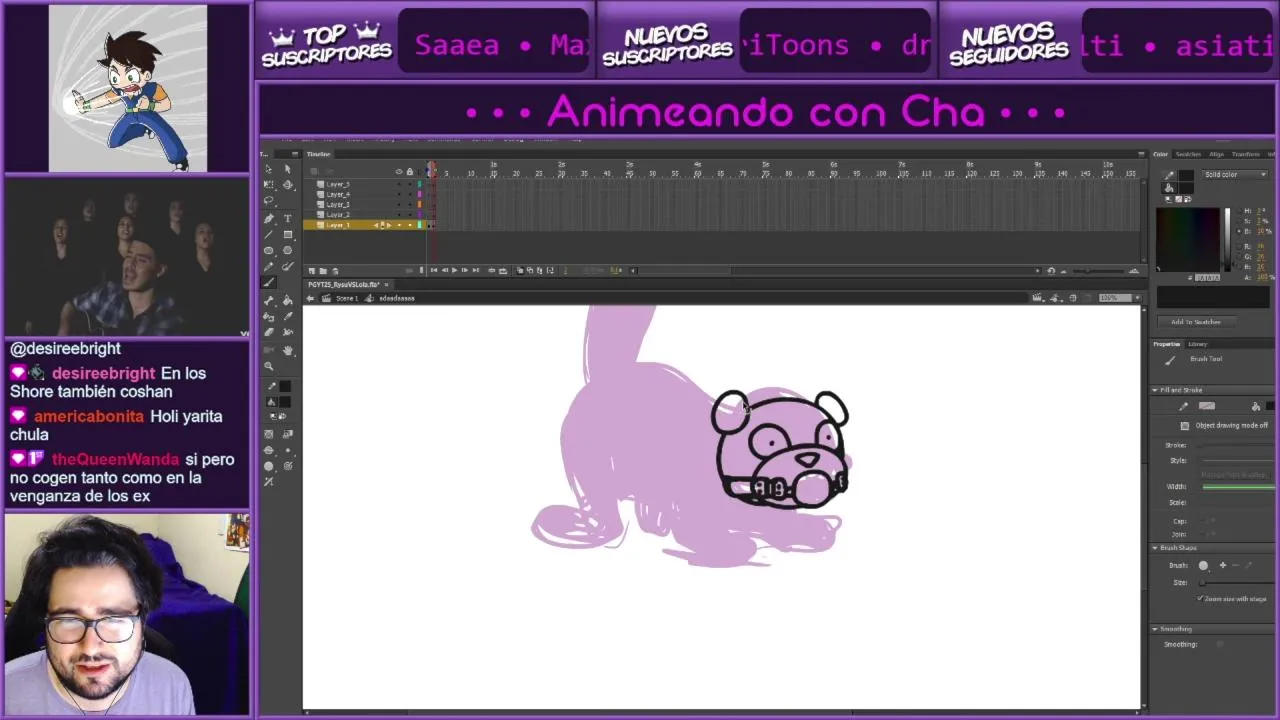The height and width of the screenshot is (720, 1280).
Task: Select the Subselection tool
Action: (x=288, y=169)
